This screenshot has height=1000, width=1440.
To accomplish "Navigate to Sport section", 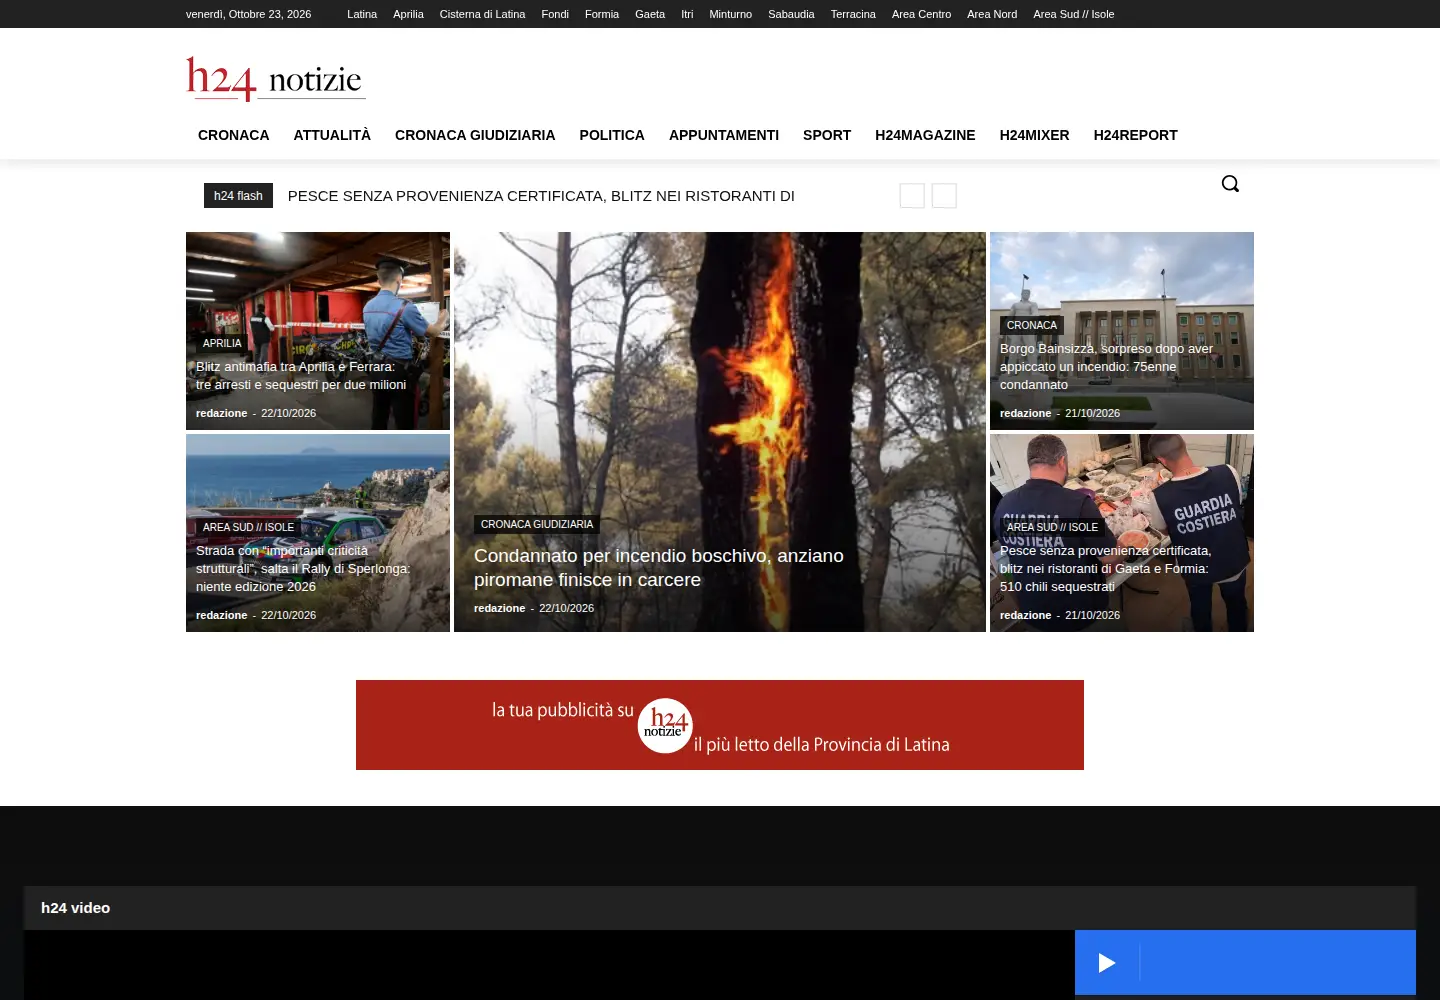I will point(827,135).
